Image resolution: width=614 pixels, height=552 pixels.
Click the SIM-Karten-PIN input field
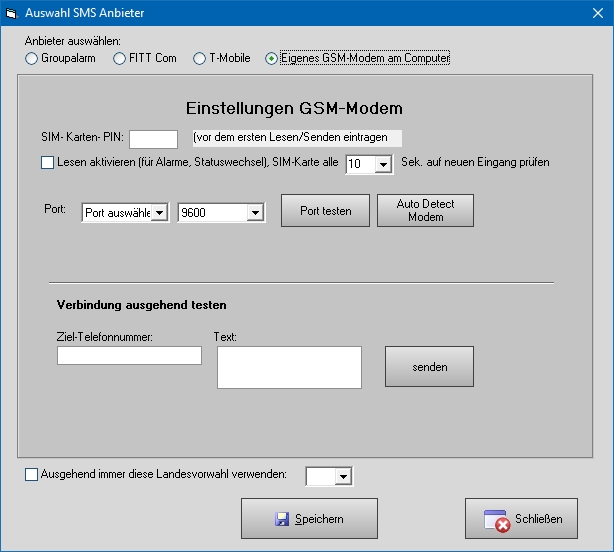[154, 139]
